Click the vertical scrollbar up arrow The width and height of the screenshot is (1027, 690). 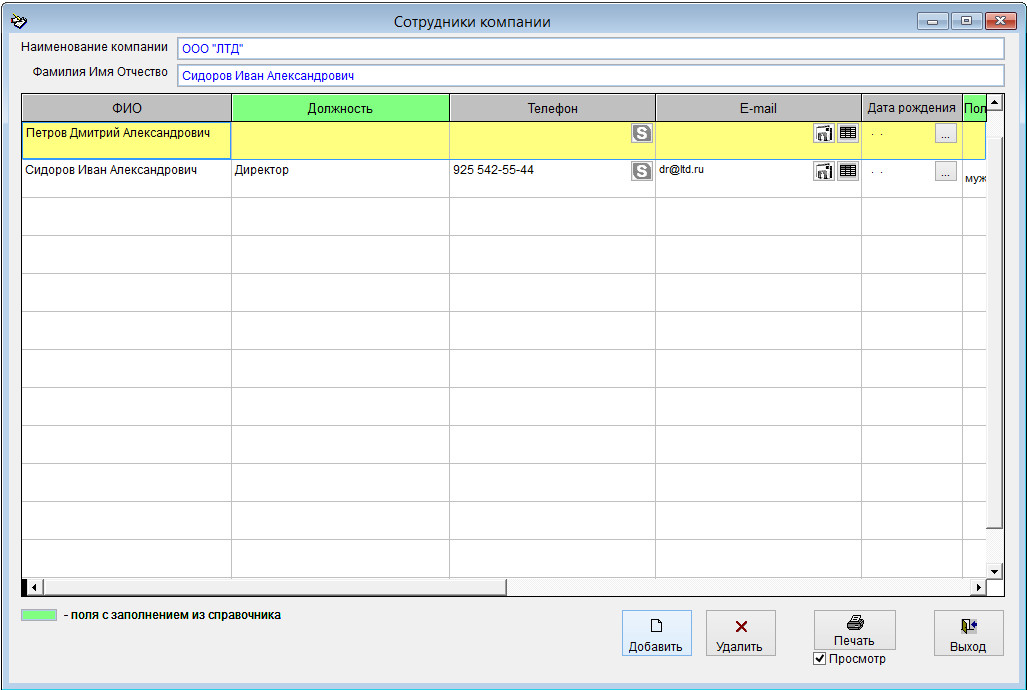[x=995, y=103]
